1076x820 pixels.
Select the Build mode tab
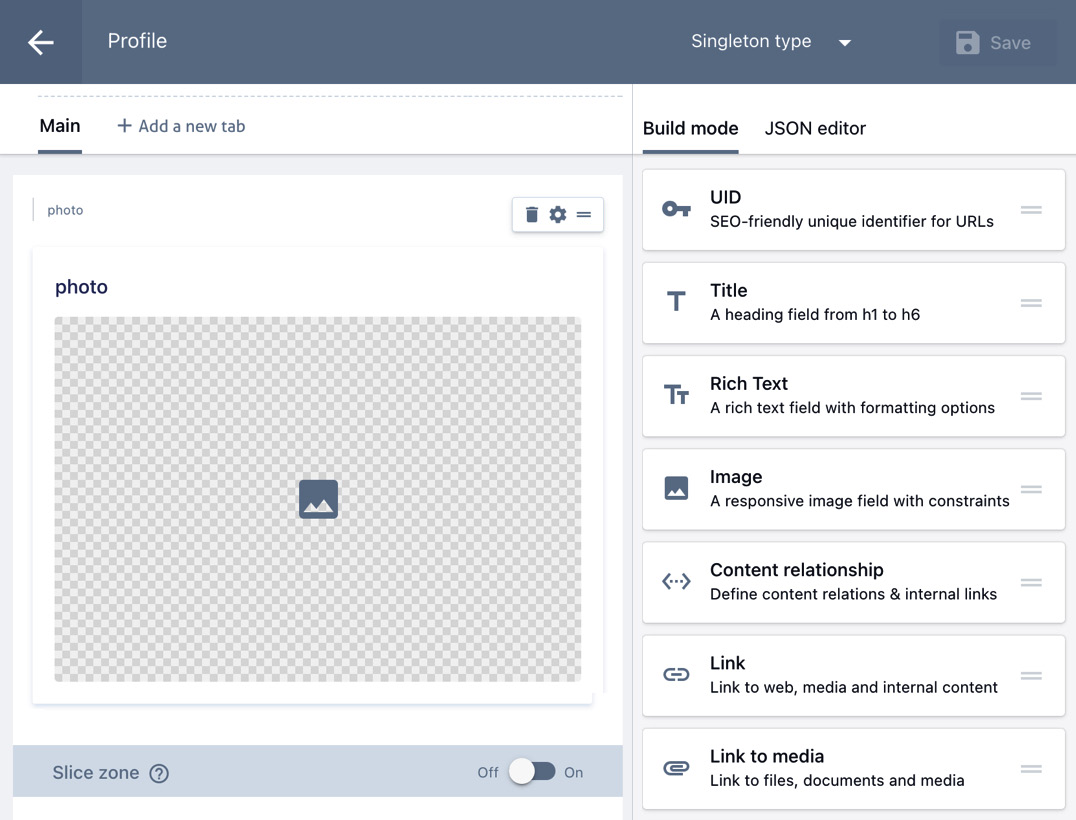[x=690, y=128]
